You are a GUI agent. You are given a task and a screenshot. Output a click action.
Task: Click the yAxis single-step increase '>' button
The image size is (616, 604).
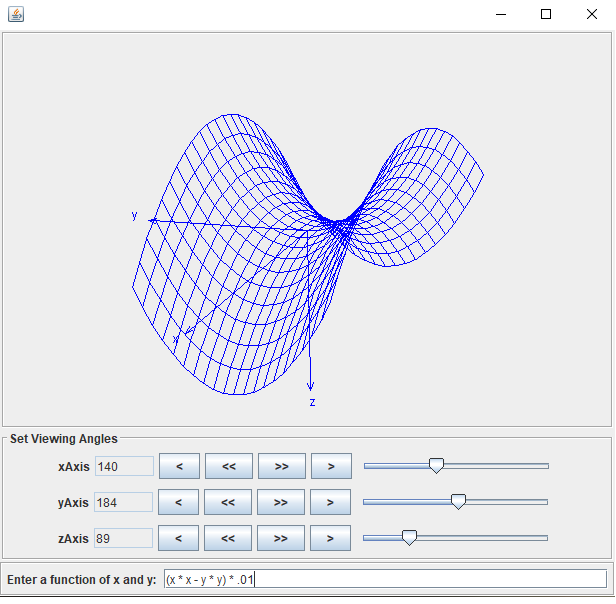click(x=330, y=502)
